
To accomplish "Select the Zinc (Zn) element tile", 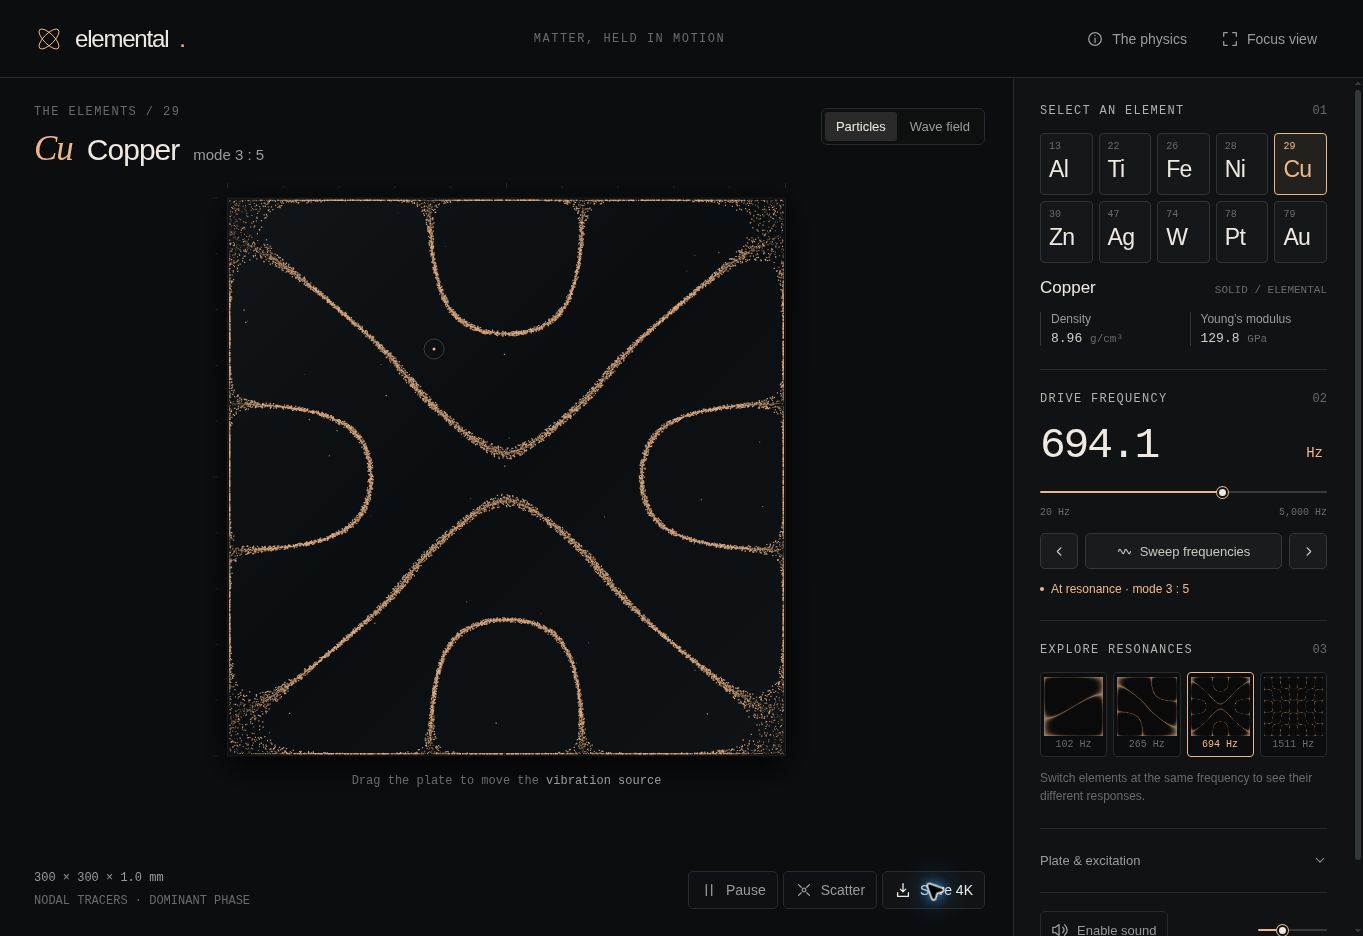I will [1066, 232].
